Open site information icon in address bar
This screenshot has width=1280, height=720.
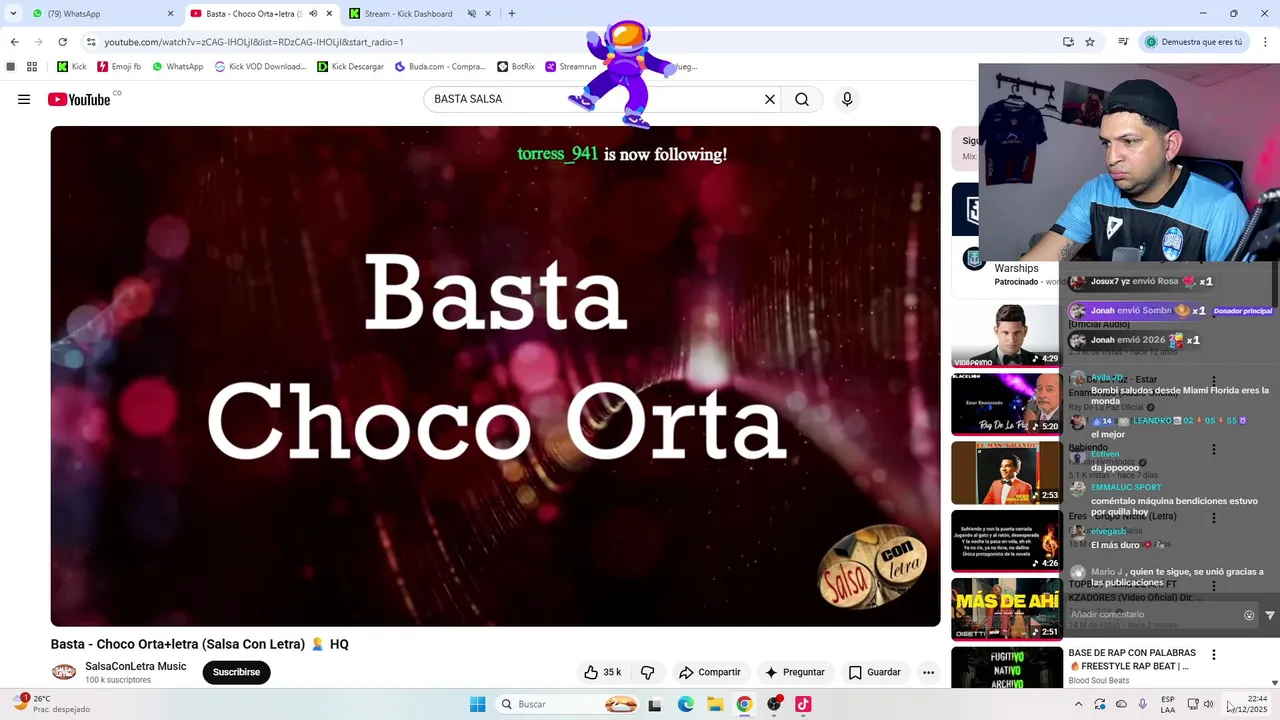coord(91,42)
